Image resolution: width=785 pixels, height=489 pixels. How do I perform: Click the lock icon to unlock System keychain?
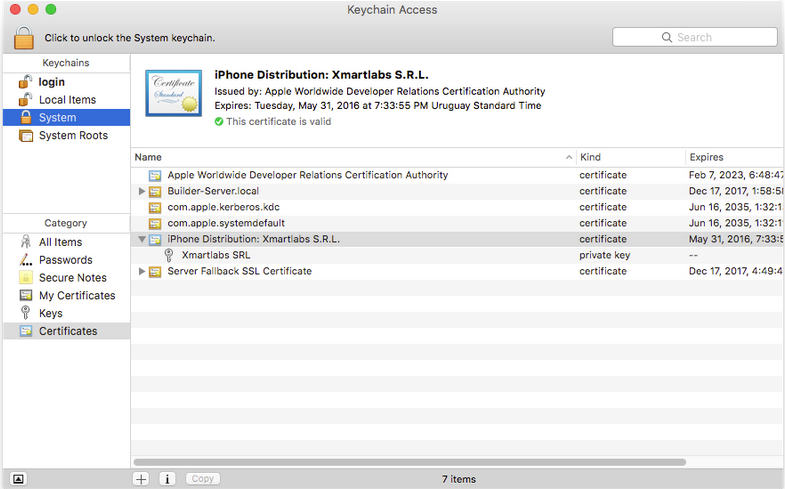pos(25,38)
